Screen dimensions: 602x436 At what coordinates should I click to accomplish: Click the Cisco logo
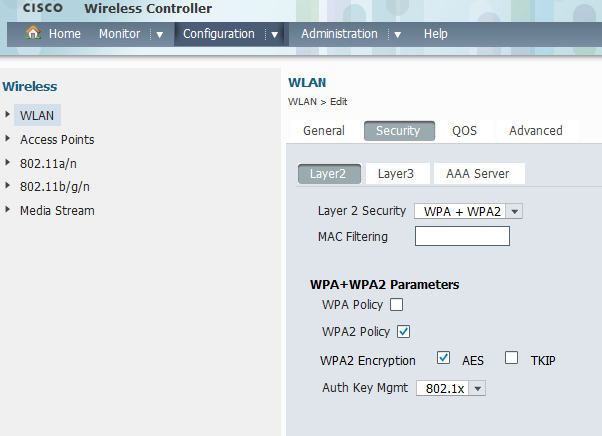(43, 8)
